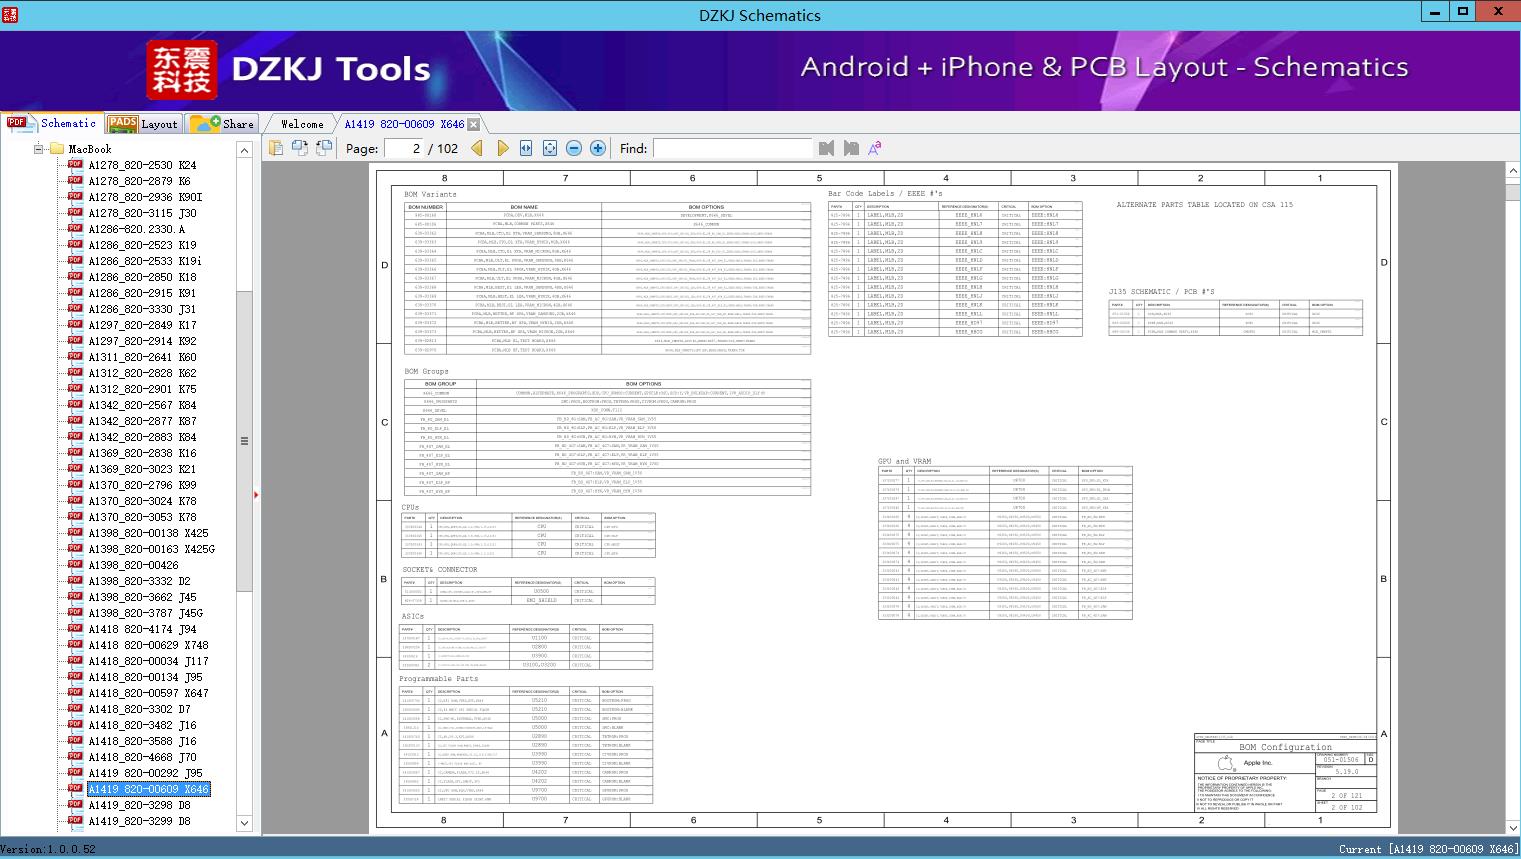Open A1278_820-3115 J30 schematic
Screen dimensions: 1521x859
142,213
